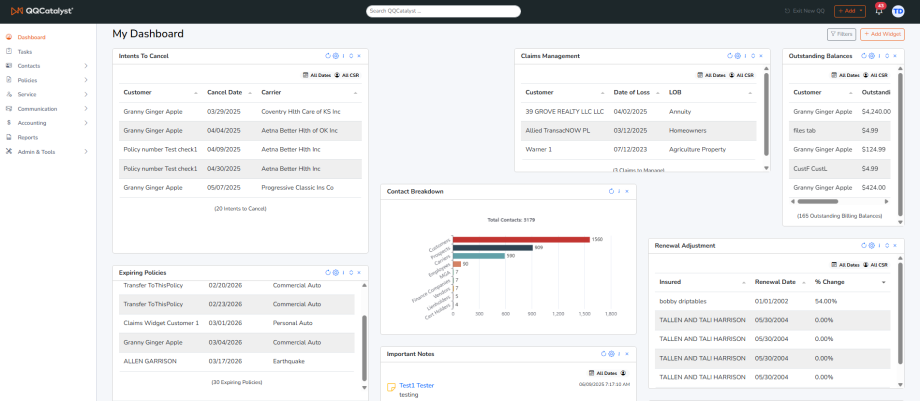The width and height of the screenshot is (920, 401).
Task: Close the Important Notes widget
Action: (x=627, y=353)
